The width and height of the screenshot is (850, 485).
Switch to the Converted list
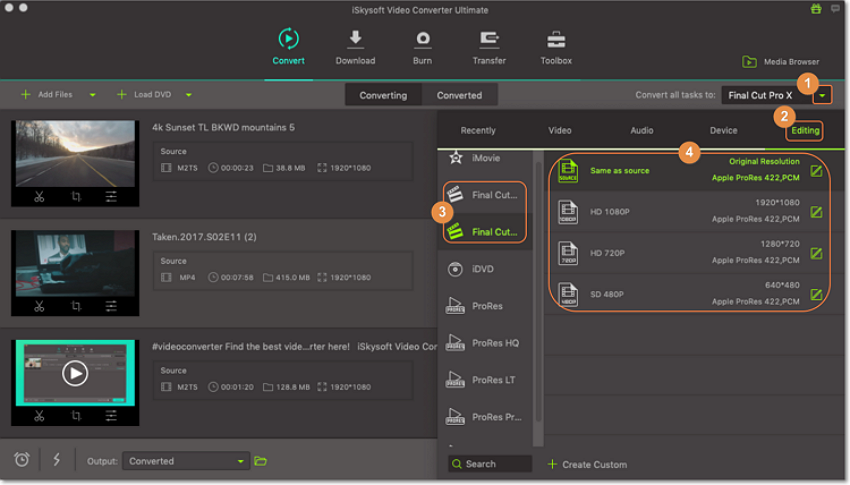[x=459, y=95]
